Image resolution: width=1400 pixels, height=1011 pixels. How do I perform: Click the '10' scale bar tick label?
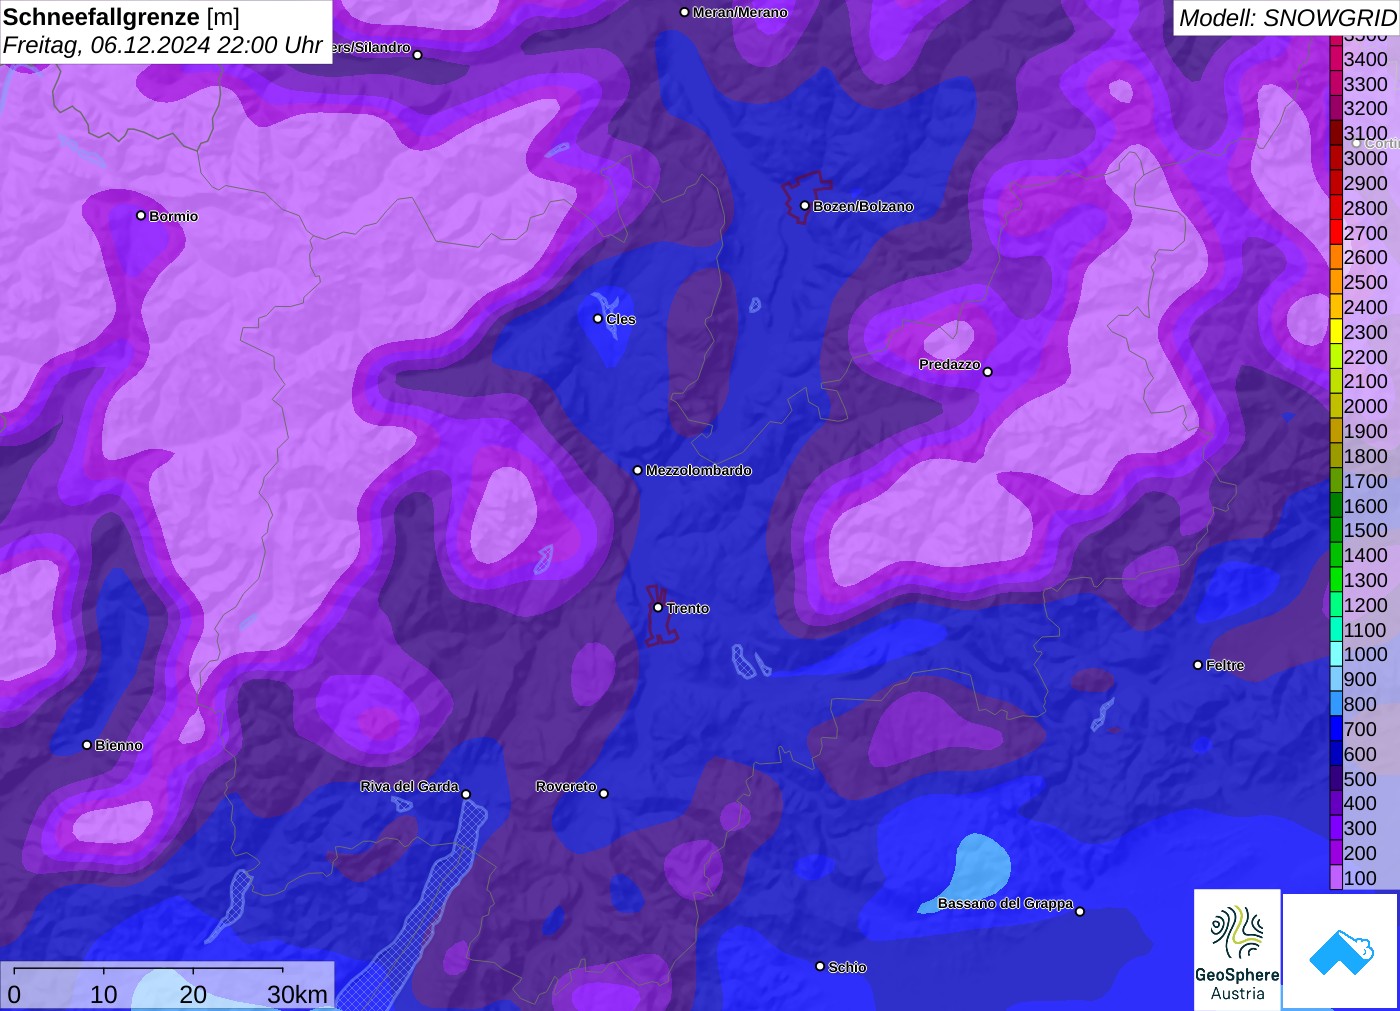(104, 994)
